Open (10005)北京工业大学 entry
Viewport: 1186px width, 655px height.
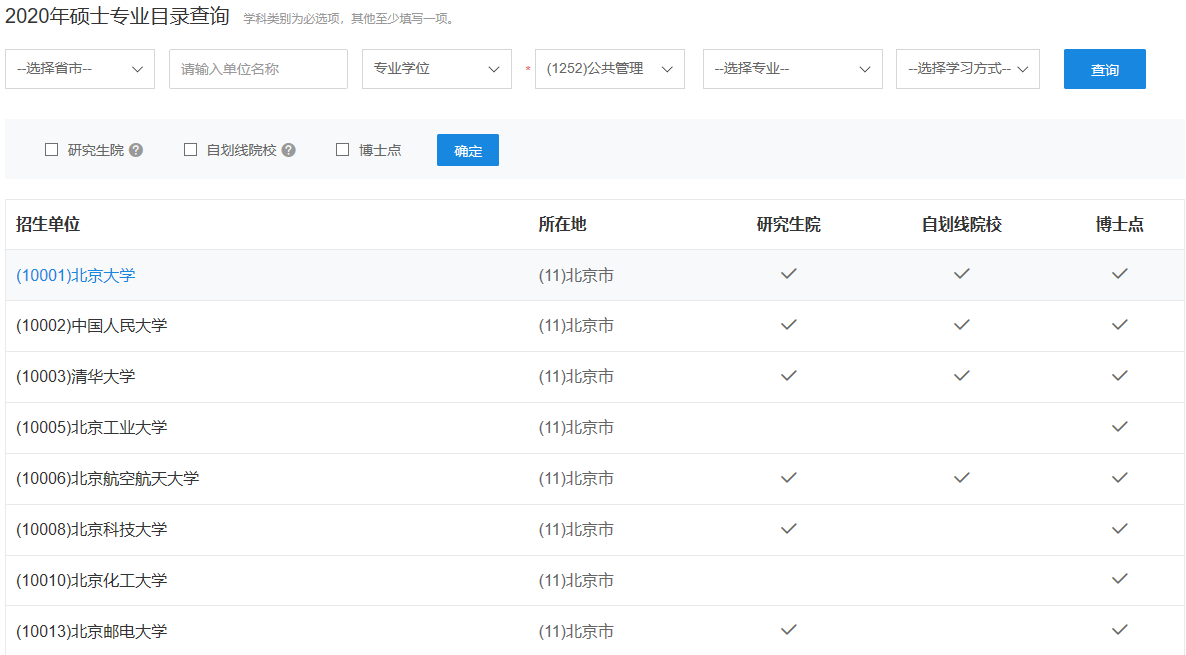(x=92, y=427)
